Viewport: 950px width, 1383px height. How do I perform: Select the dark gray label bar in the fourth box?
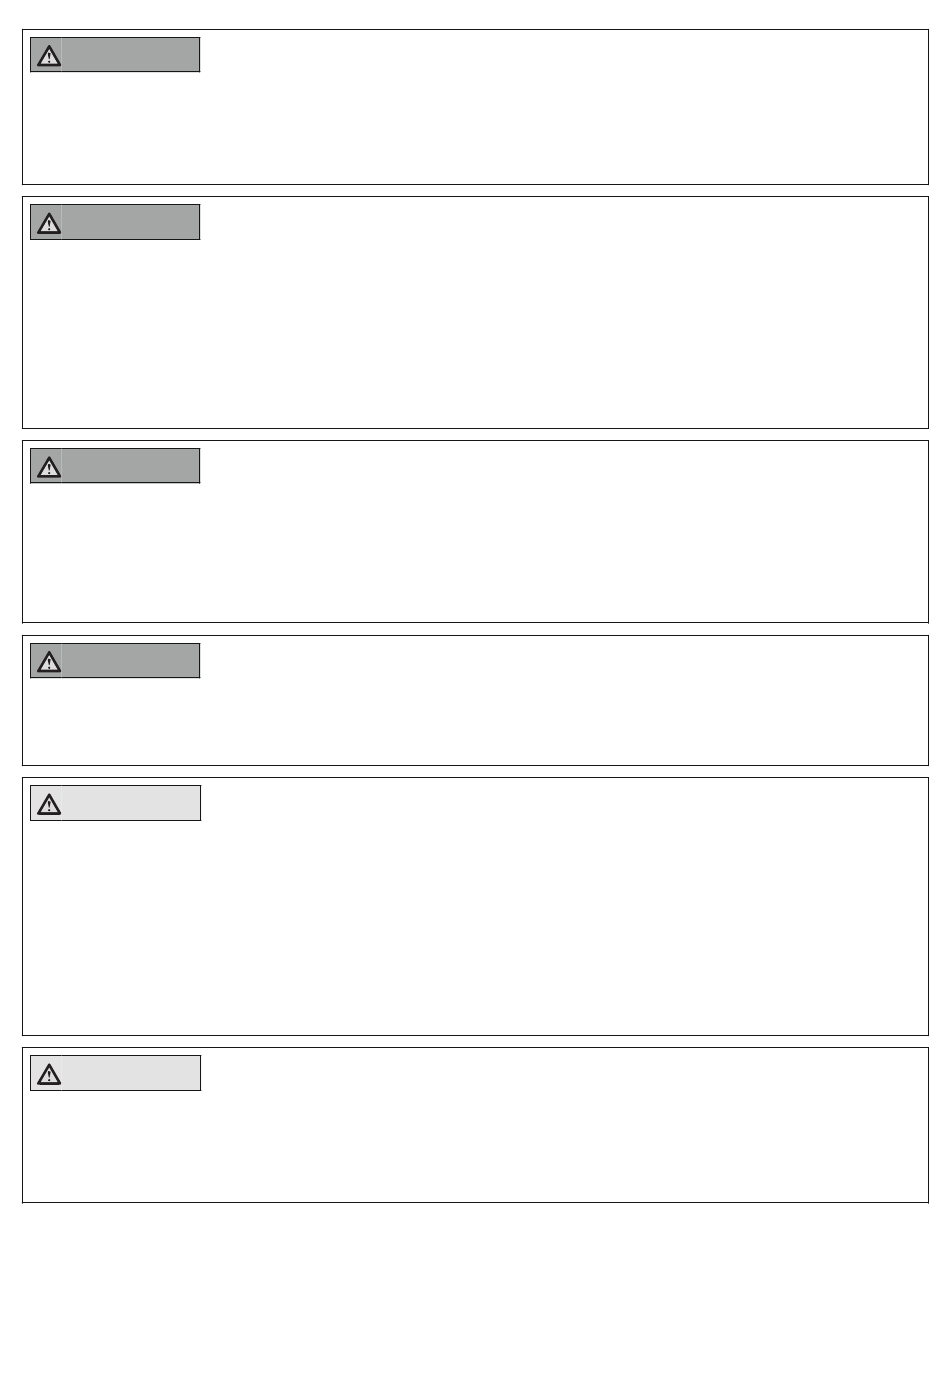(115, 661)
